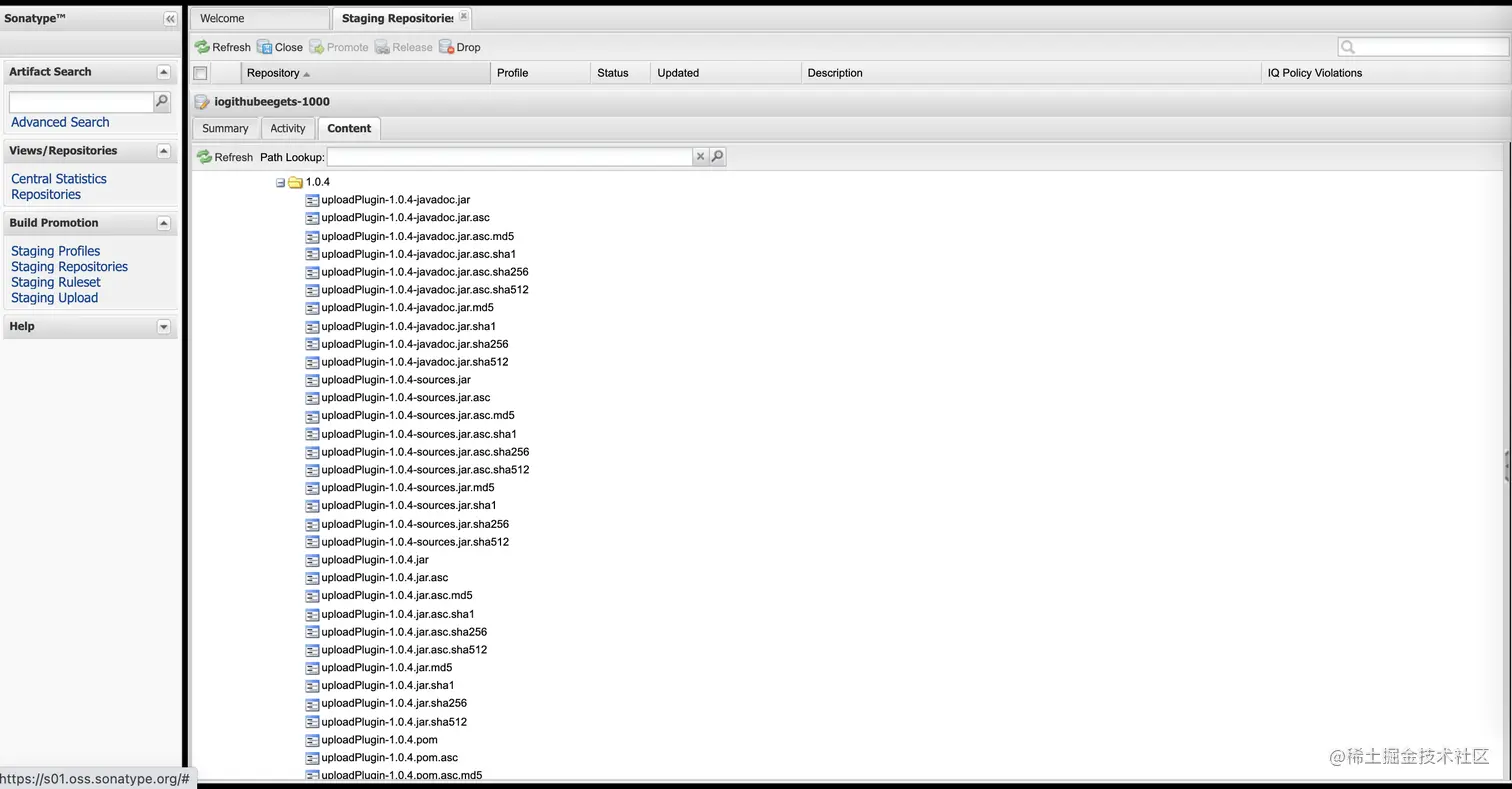The image size is (1512, 789).
Task: Click file icon of uploadPlugin-1.0.4.jar.sha512
Action: tap(312, 722)
